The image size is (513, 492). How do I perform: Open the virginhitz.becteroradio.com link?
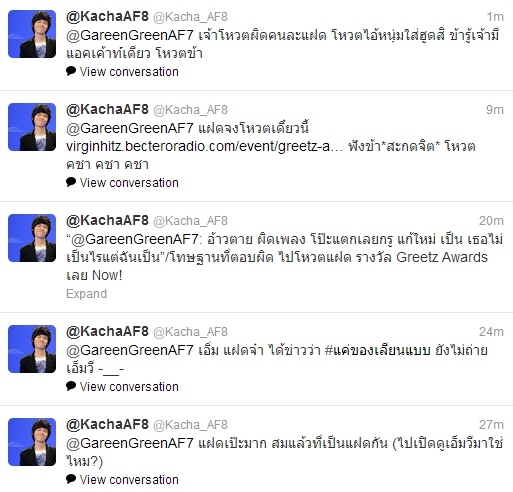204,146
